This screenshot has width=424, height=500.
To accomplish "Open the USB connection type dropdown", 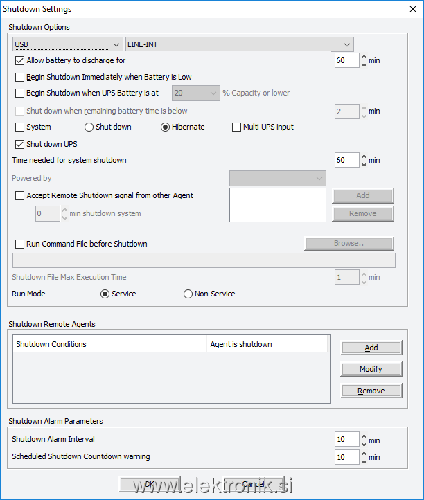I will [x=67, y=44].
